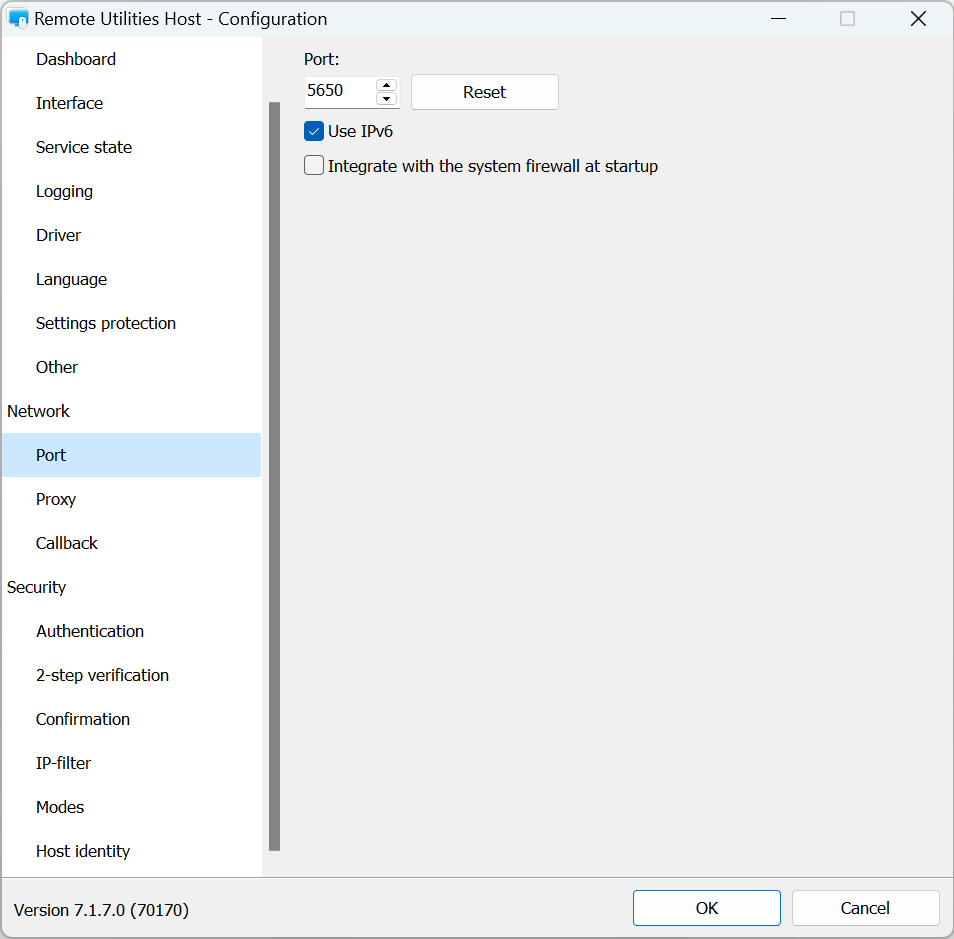The height and width of the screenshot is (939, 954).
Task: Click the Network category heading
Action: [x=38, y=411]
